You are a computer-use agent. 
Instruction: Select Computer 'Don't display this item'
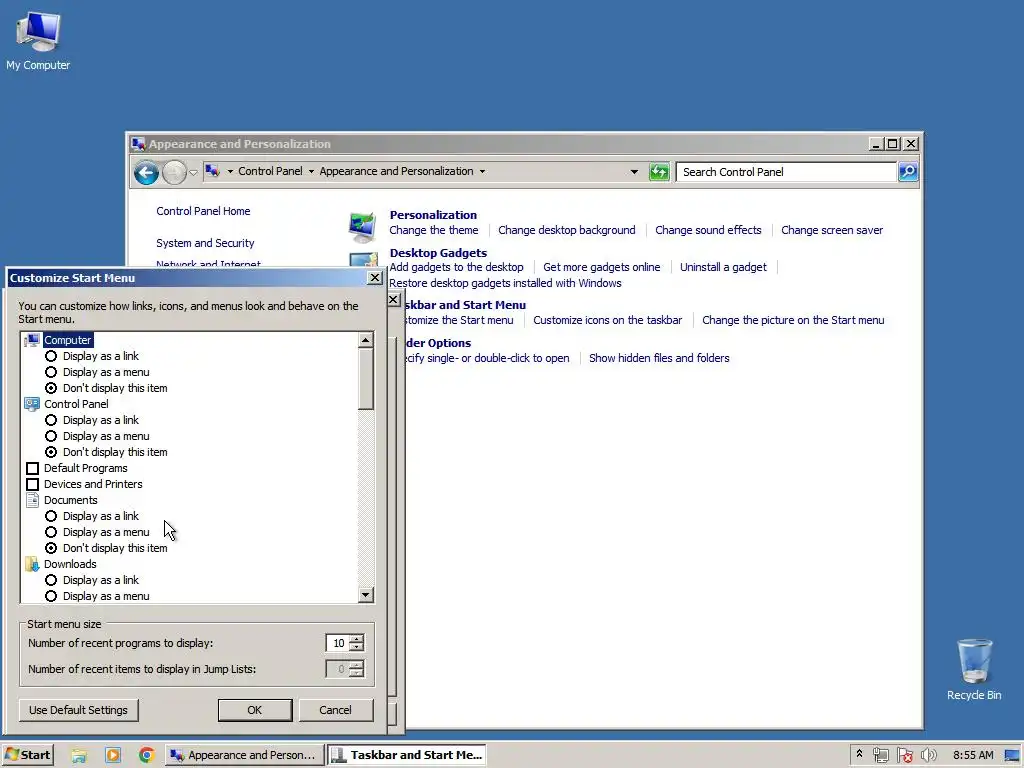click(x=51, y=388)
